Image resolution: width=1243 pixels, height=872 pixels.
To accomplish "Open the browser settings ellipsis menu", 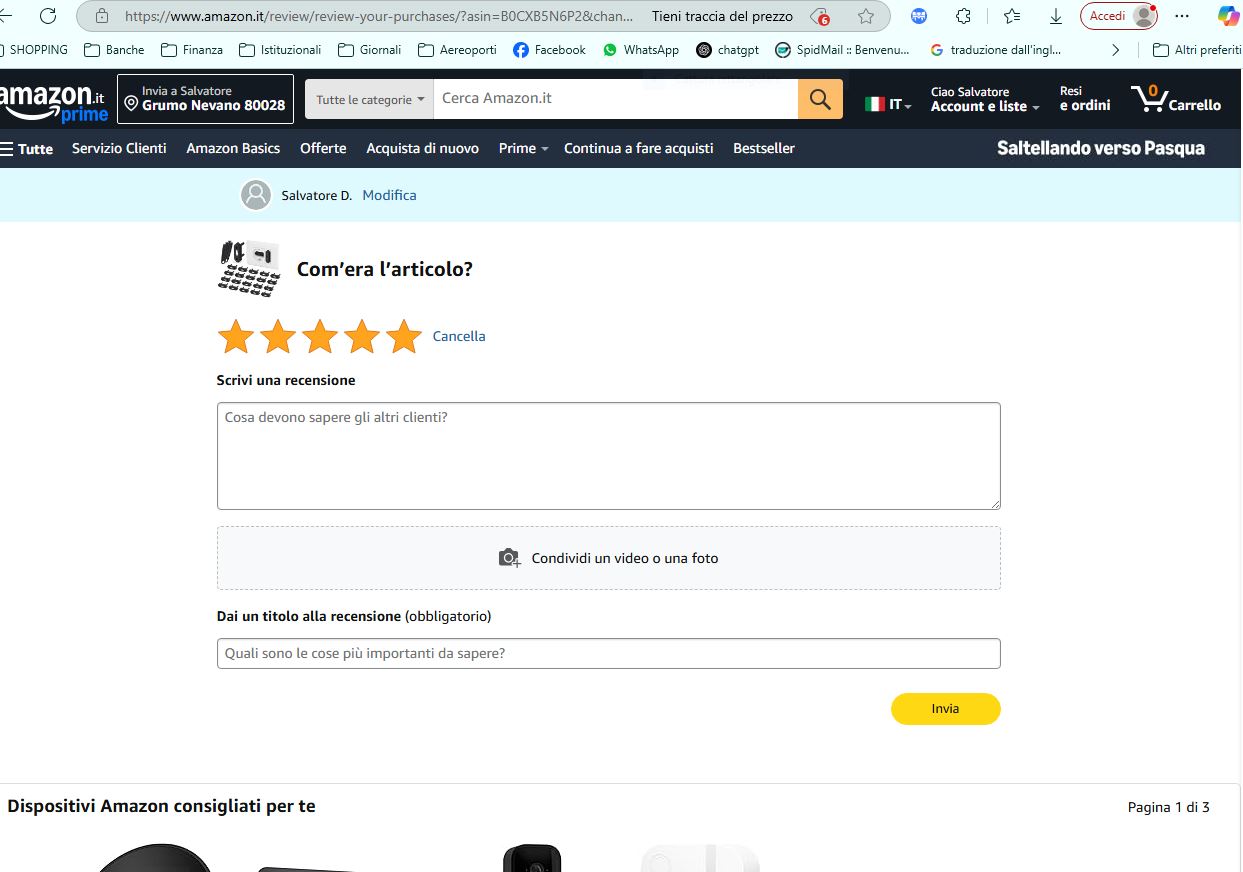I will (x=1182, y=16).
